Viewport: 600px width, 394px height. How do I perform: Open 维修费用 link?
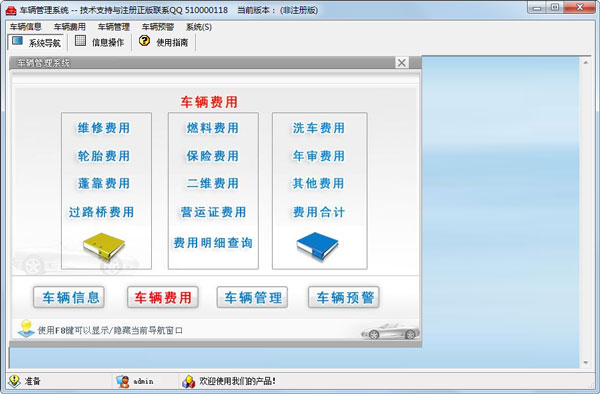104,128
